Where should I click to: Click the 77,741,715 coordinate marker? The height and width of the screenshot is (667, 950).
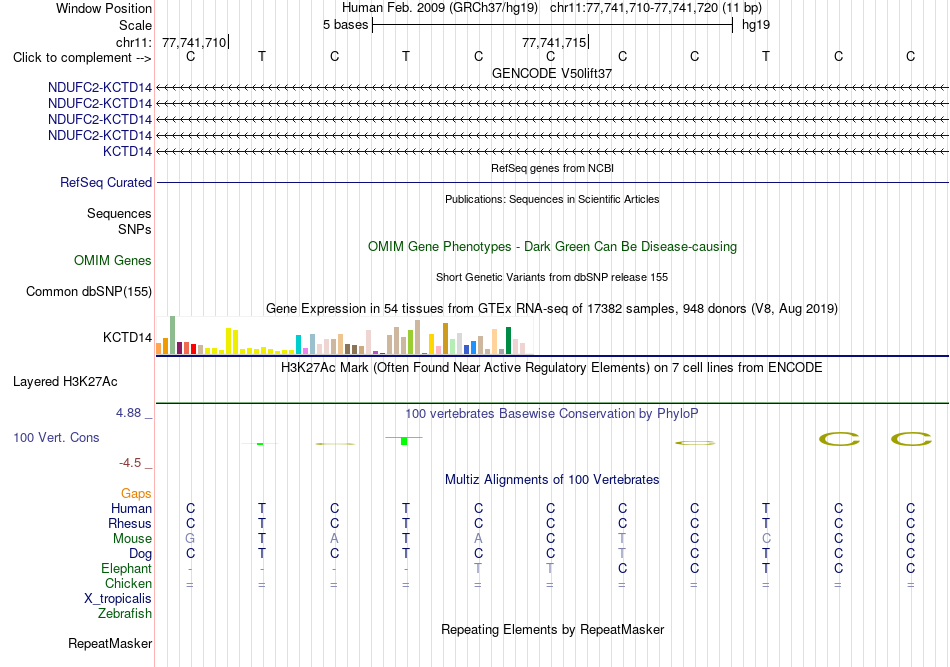click(554, 42)
